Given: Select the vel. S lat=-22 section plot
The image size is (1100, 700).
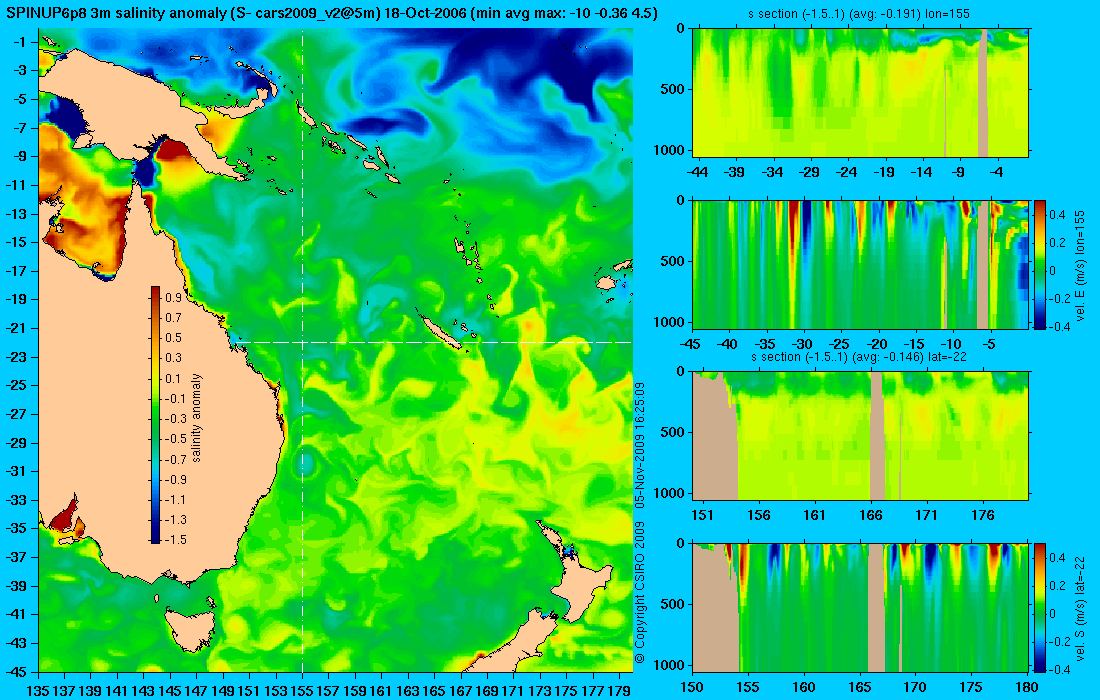Looking at the screenshot, I should [860, 607].
